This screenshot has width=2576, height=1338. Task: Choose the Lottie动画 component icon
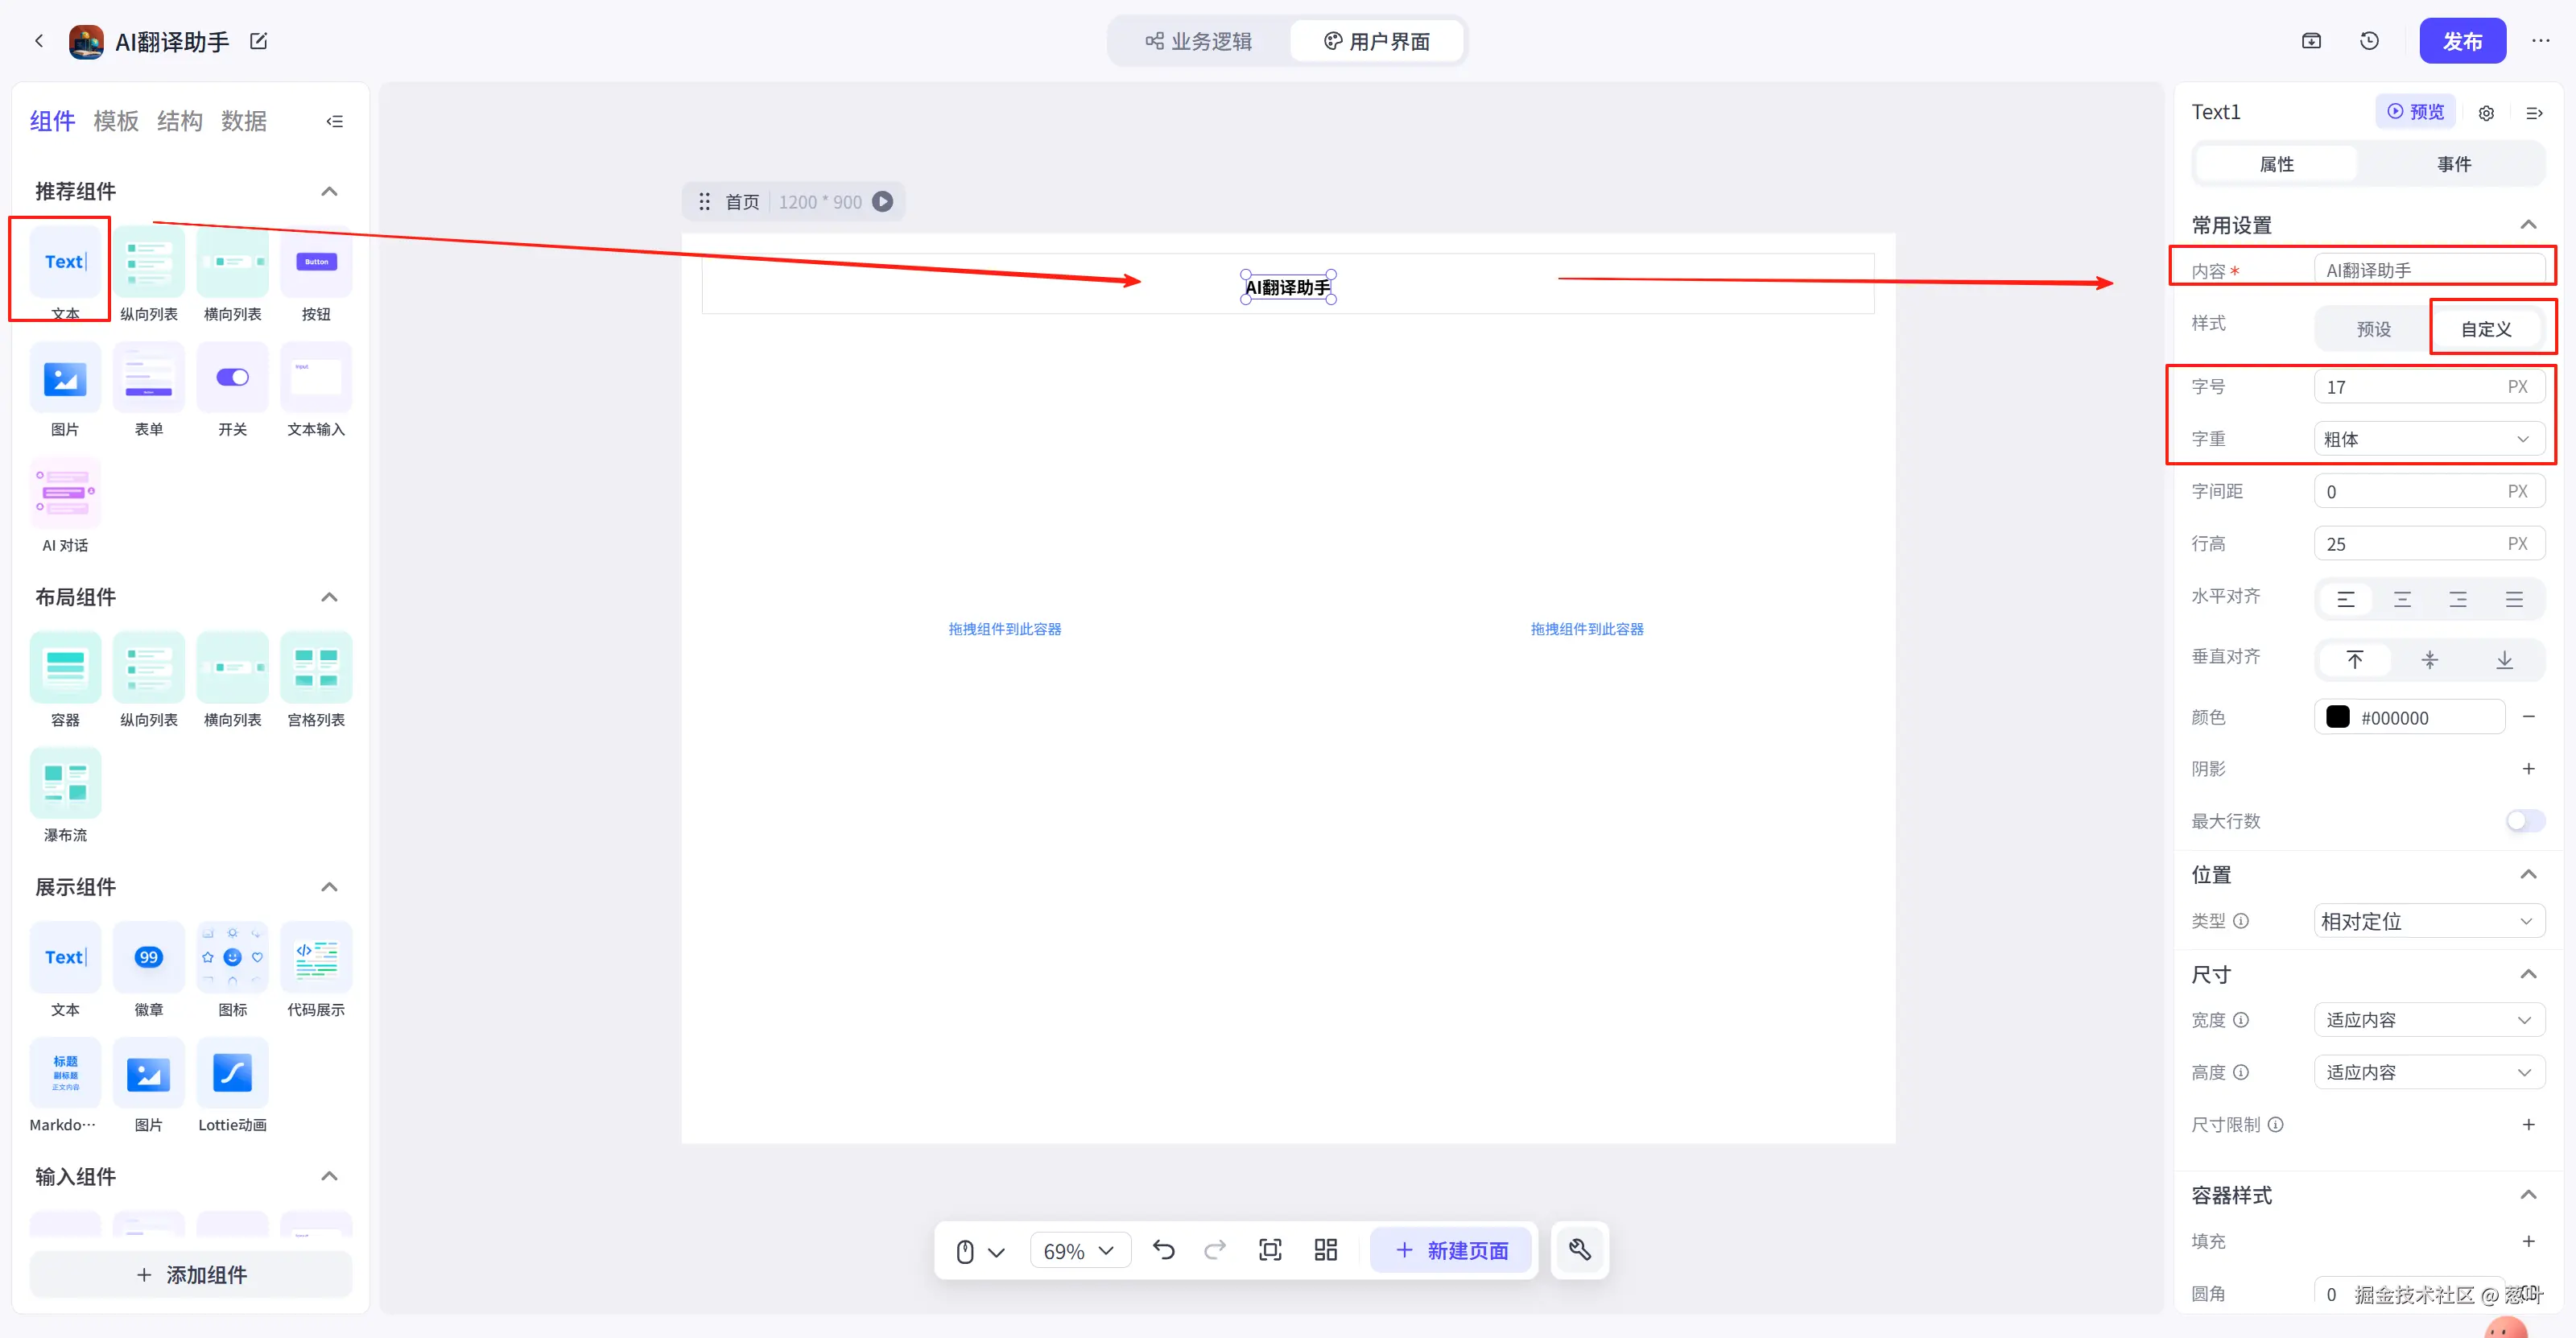point(232,1073)
